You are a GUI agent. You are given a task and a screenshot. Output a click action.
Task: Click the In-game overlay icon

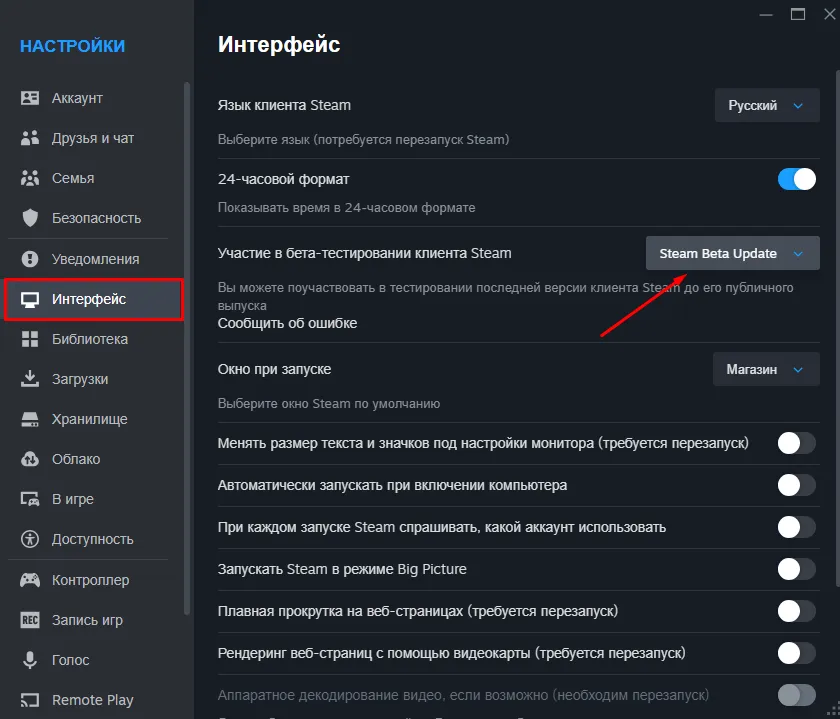point(30,499)
